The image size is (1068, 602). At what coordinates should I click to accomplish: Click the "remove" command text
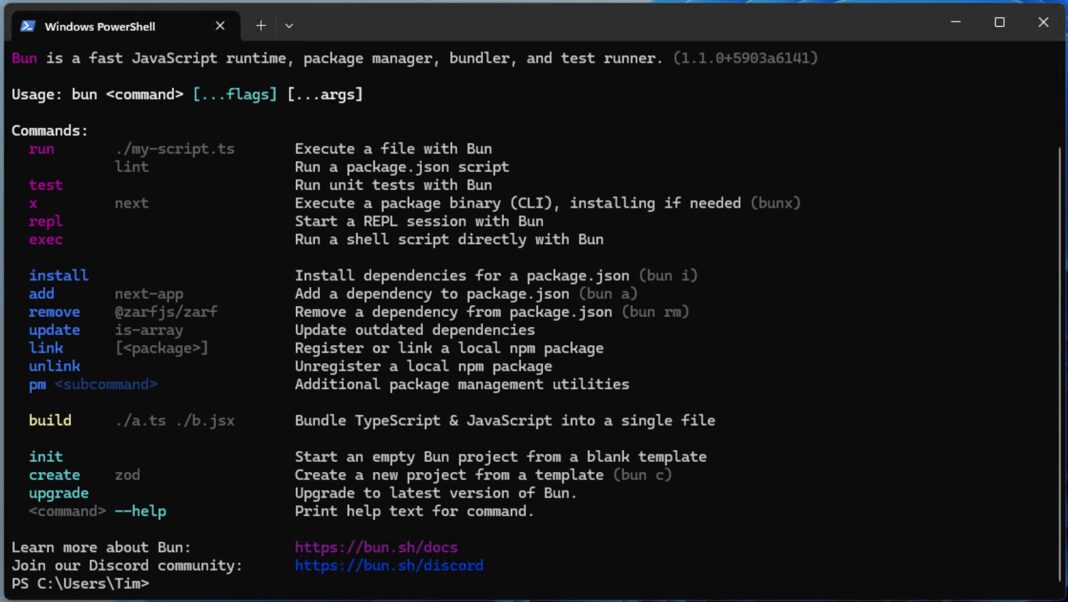(x=54, y=311)
